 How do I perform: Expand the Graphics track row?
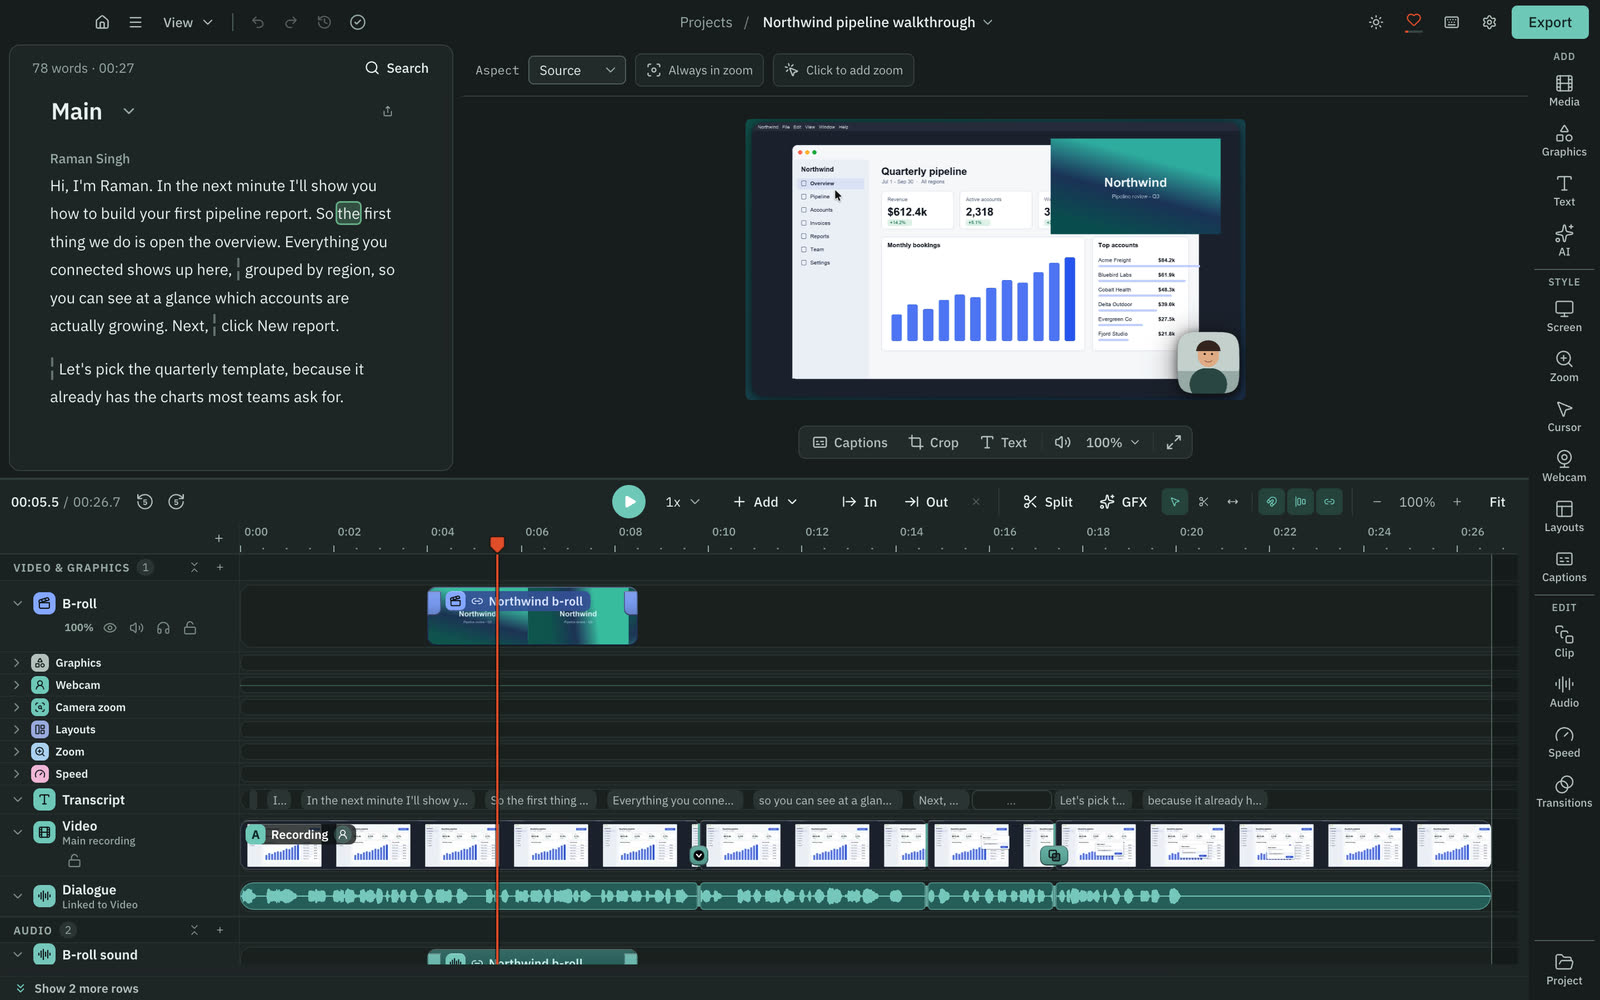pyautogui.click(x=16, y=662)
